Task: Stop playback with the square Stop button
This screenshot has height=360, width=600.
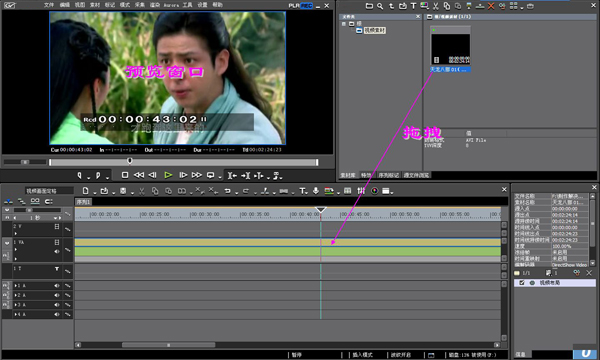Action: click(125, 175)
